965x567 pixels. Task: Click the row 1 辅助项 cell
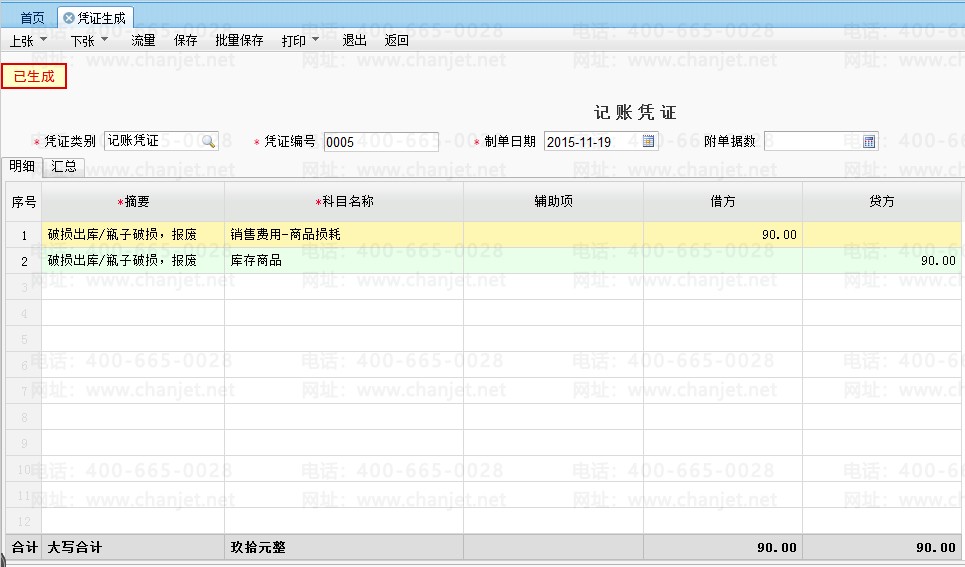(553, 235)
